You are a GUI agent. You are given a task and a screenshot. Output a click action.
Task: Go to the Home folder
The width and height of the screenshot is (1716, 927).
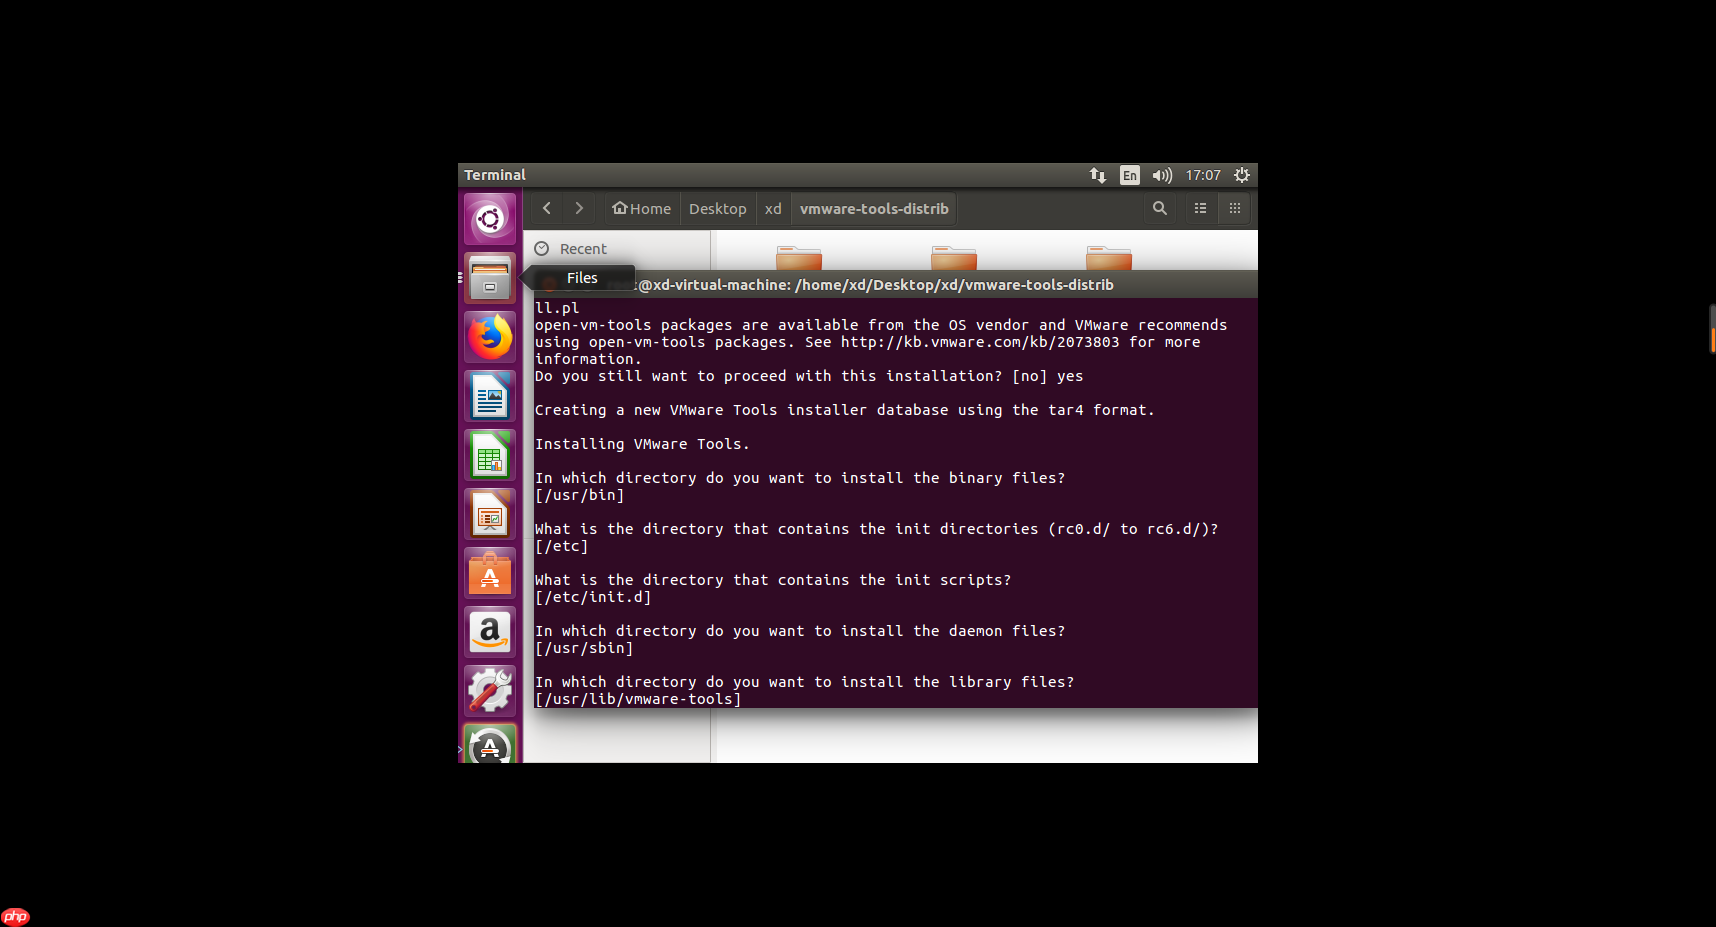pos(640,208)
